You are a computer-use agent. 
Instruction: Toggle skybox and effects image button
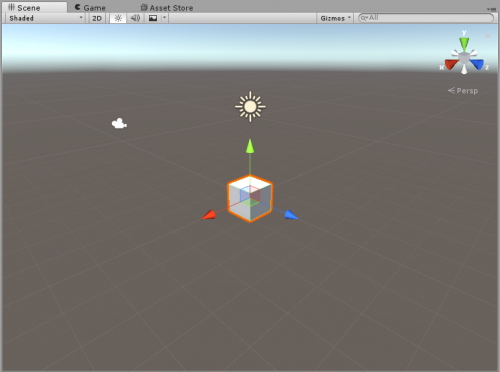[x=153, y=18]
